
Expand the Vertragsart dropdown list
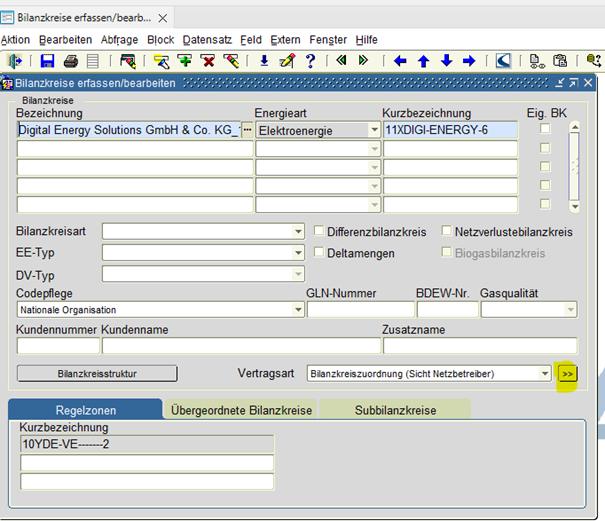pyautogui.click(x=545, y=373)
